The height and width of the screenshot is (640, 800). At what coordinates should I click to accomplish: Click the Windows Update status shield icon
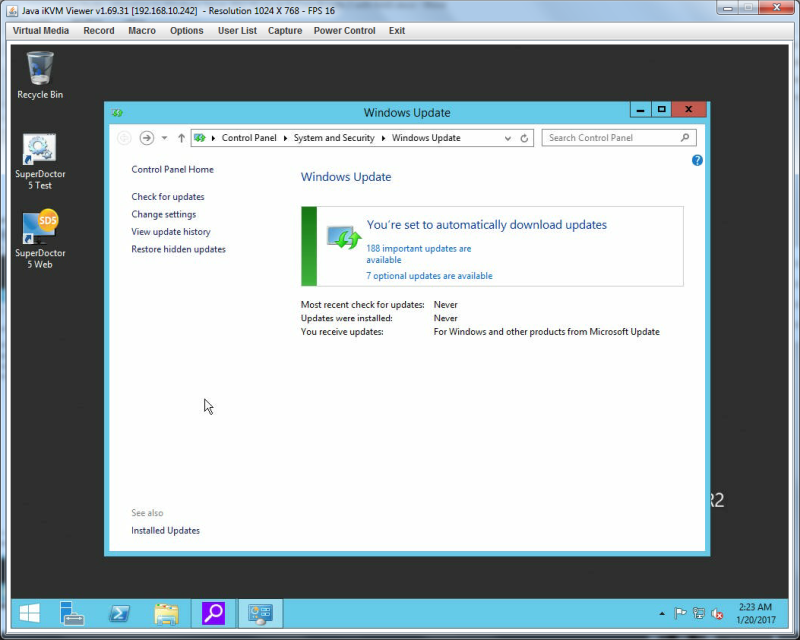[343, 238]
